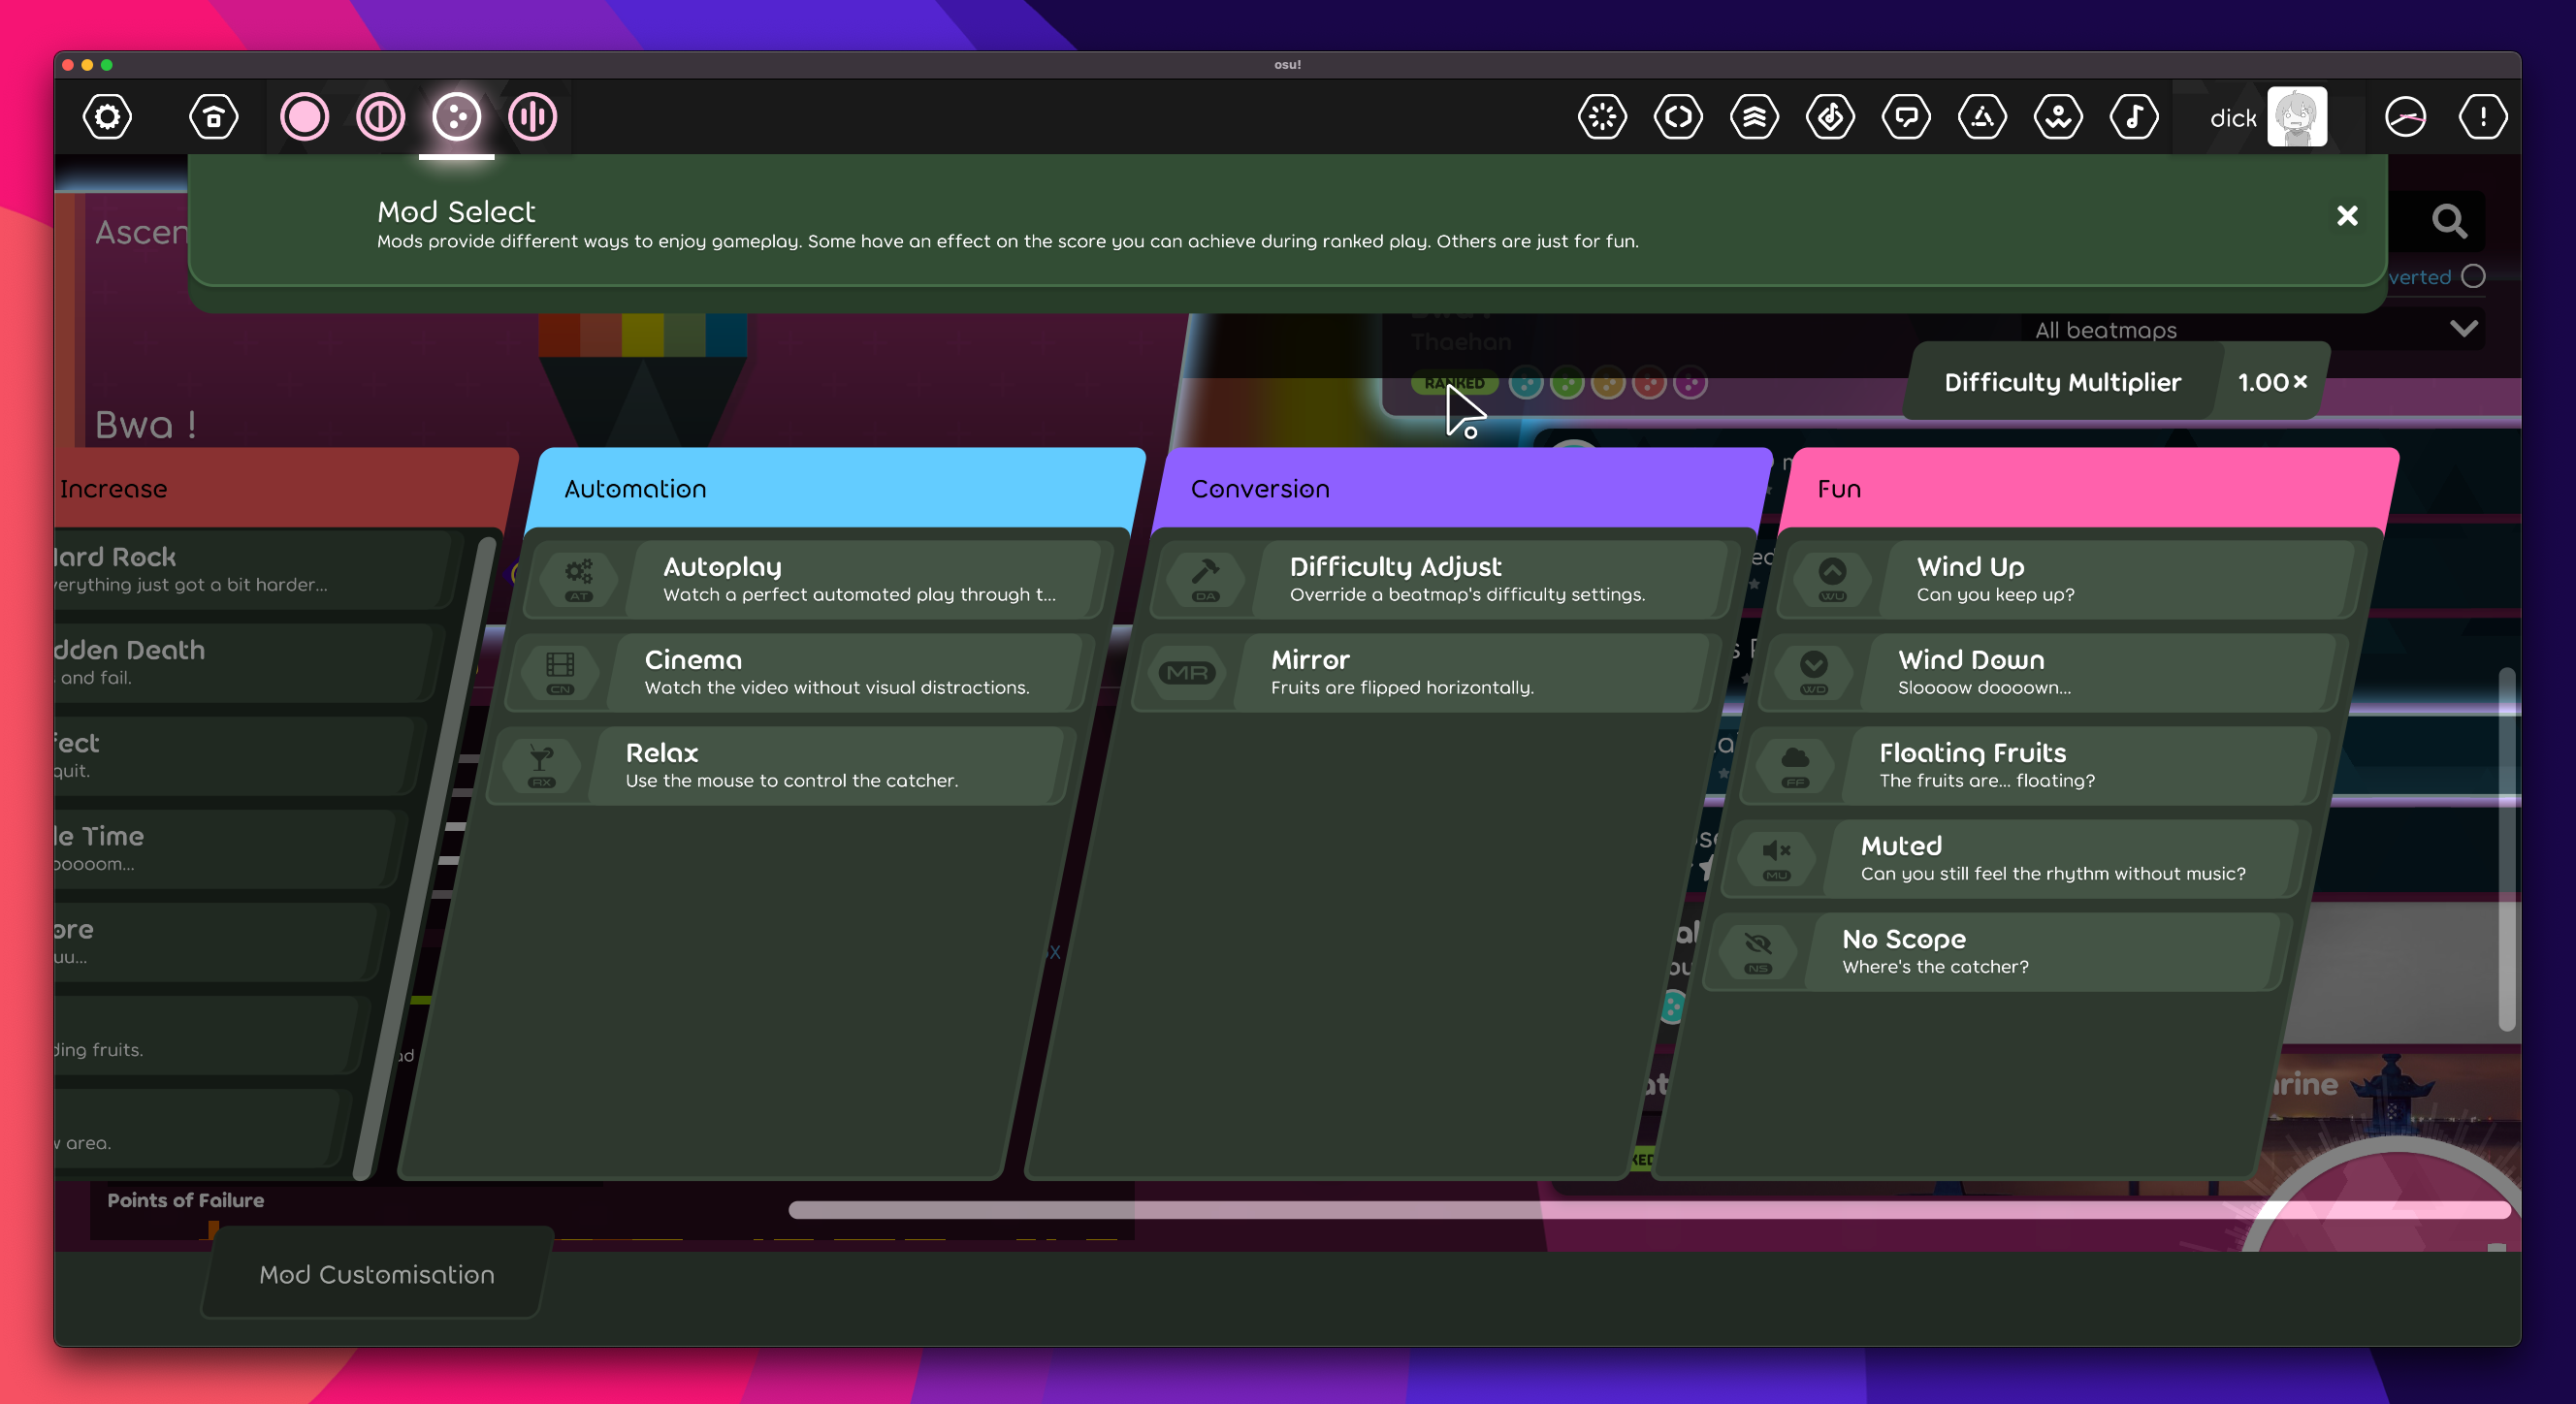The height and width of the screenshot is (1404, 2576).
Task: Click the horizontal scrollbar at the bottom
Action: coord(1650,1211)
